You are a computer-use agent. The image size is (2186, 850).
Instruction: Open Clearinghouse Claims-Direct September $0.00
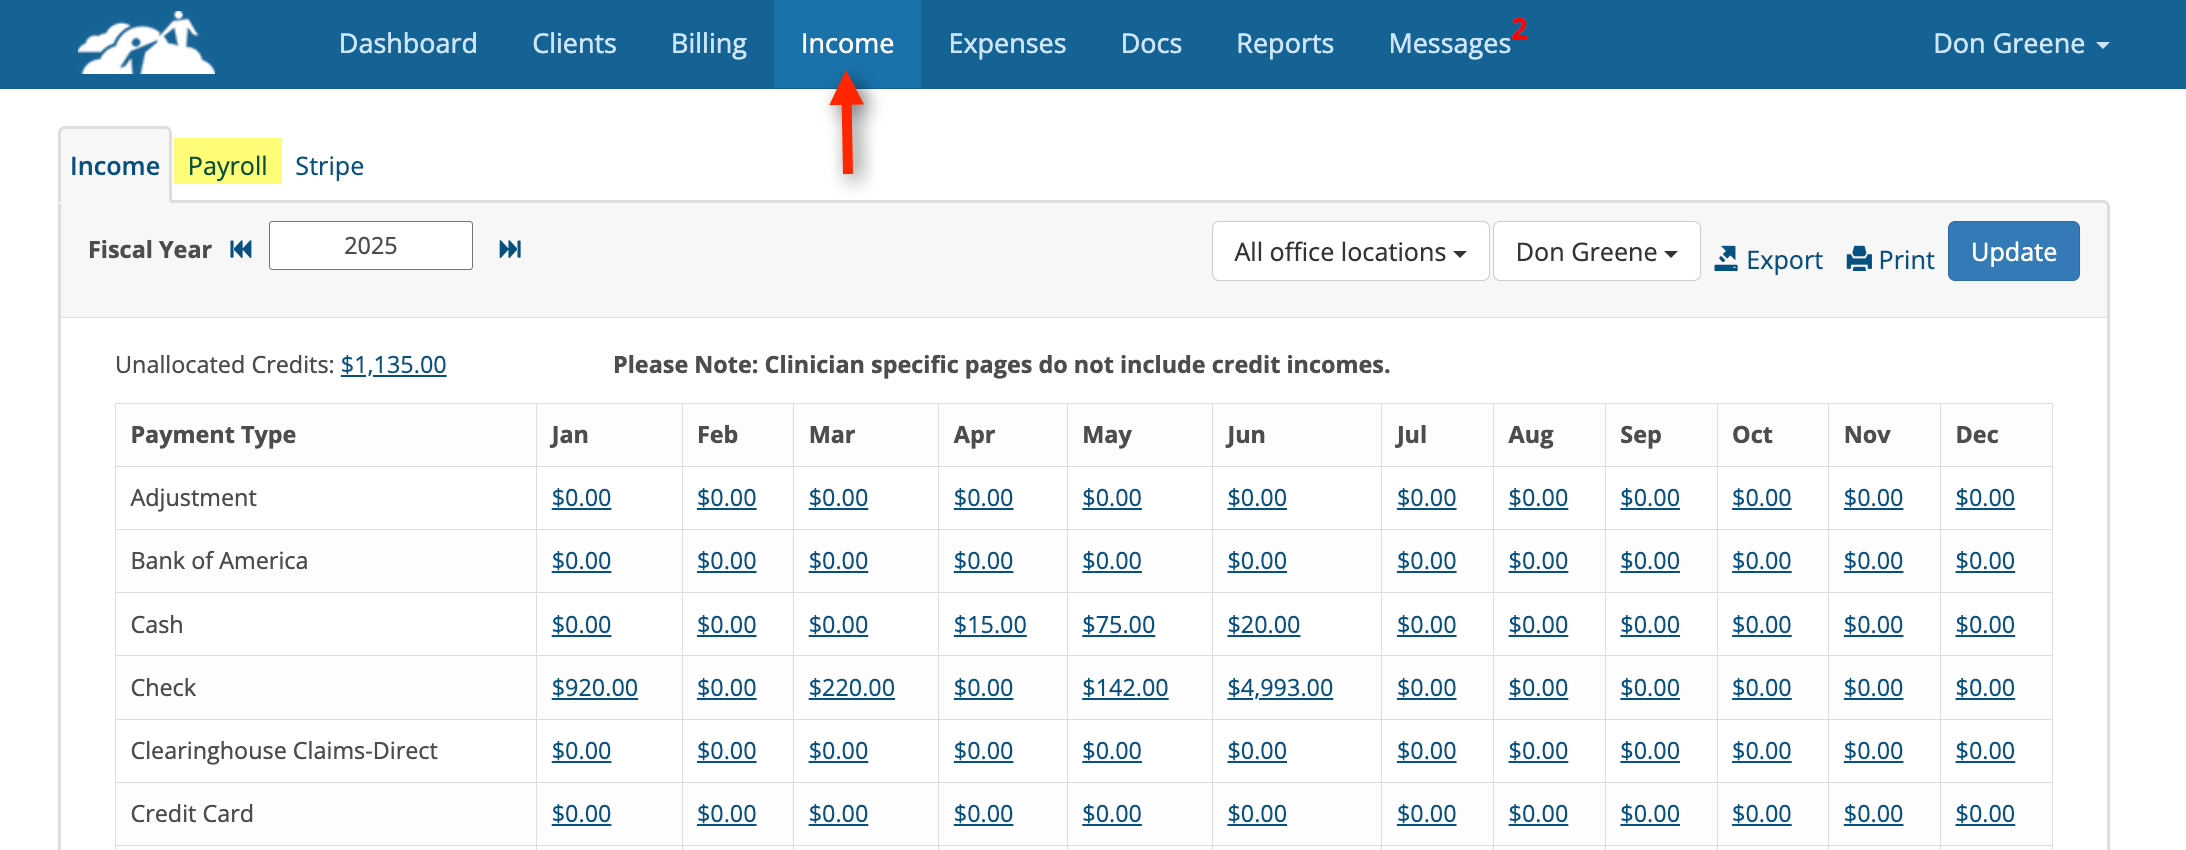click(1650, 751)
